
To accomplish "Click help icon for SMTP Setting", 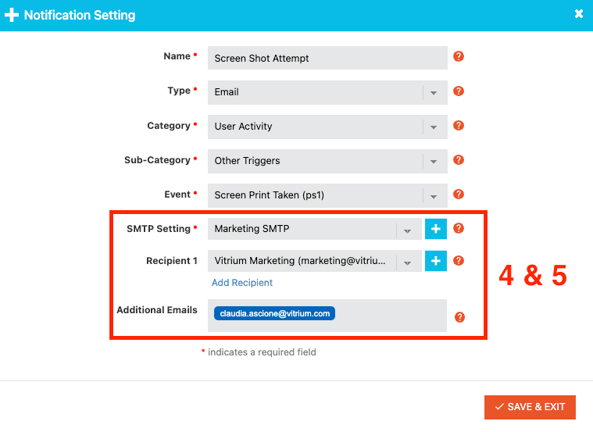I will [x=458, y=228].
